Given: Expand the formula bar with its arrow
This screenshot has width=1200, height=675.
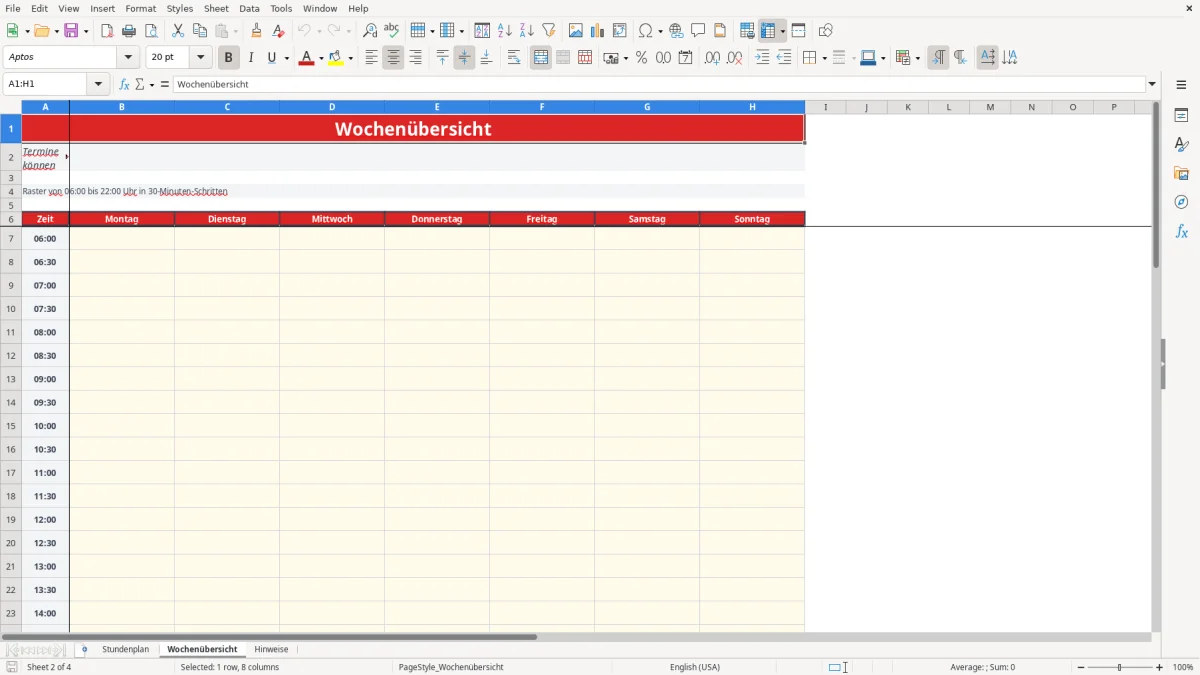Looking at the screenshot, I should 1152,85.
